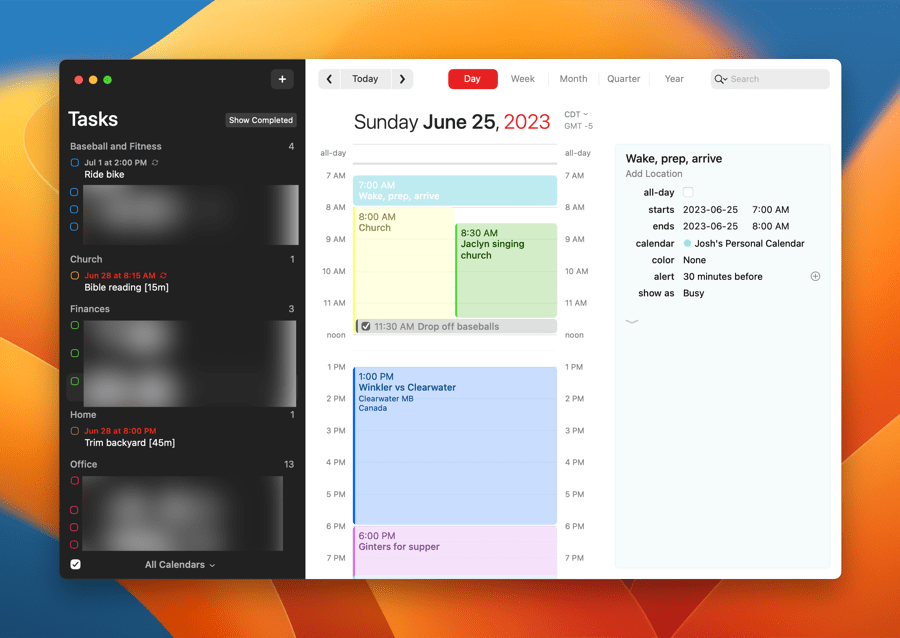Viewport: 900px width, 638px height.
Task: Click Church task group header
Action: pyautogui.click(x=86, y=259)
